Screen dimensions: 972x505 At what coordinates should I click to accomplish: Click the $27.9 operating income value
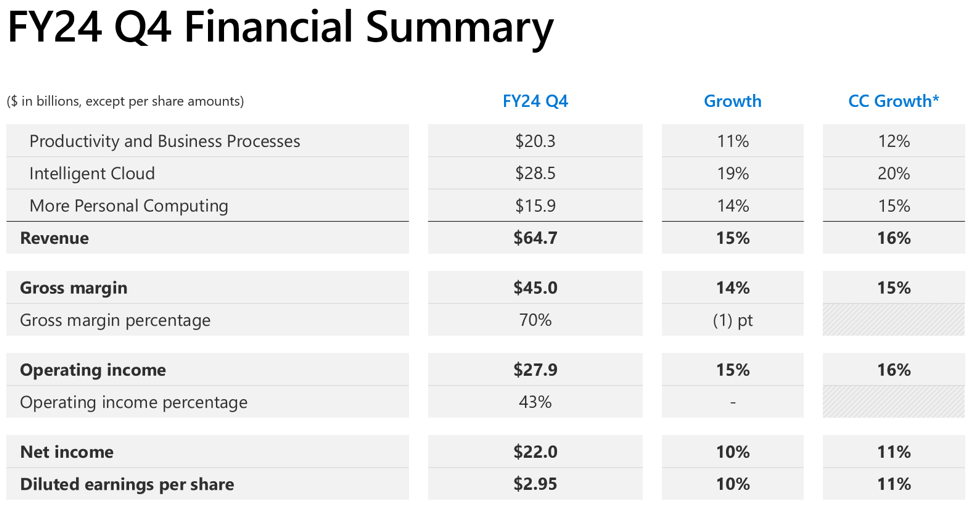[x=535, y=370]
